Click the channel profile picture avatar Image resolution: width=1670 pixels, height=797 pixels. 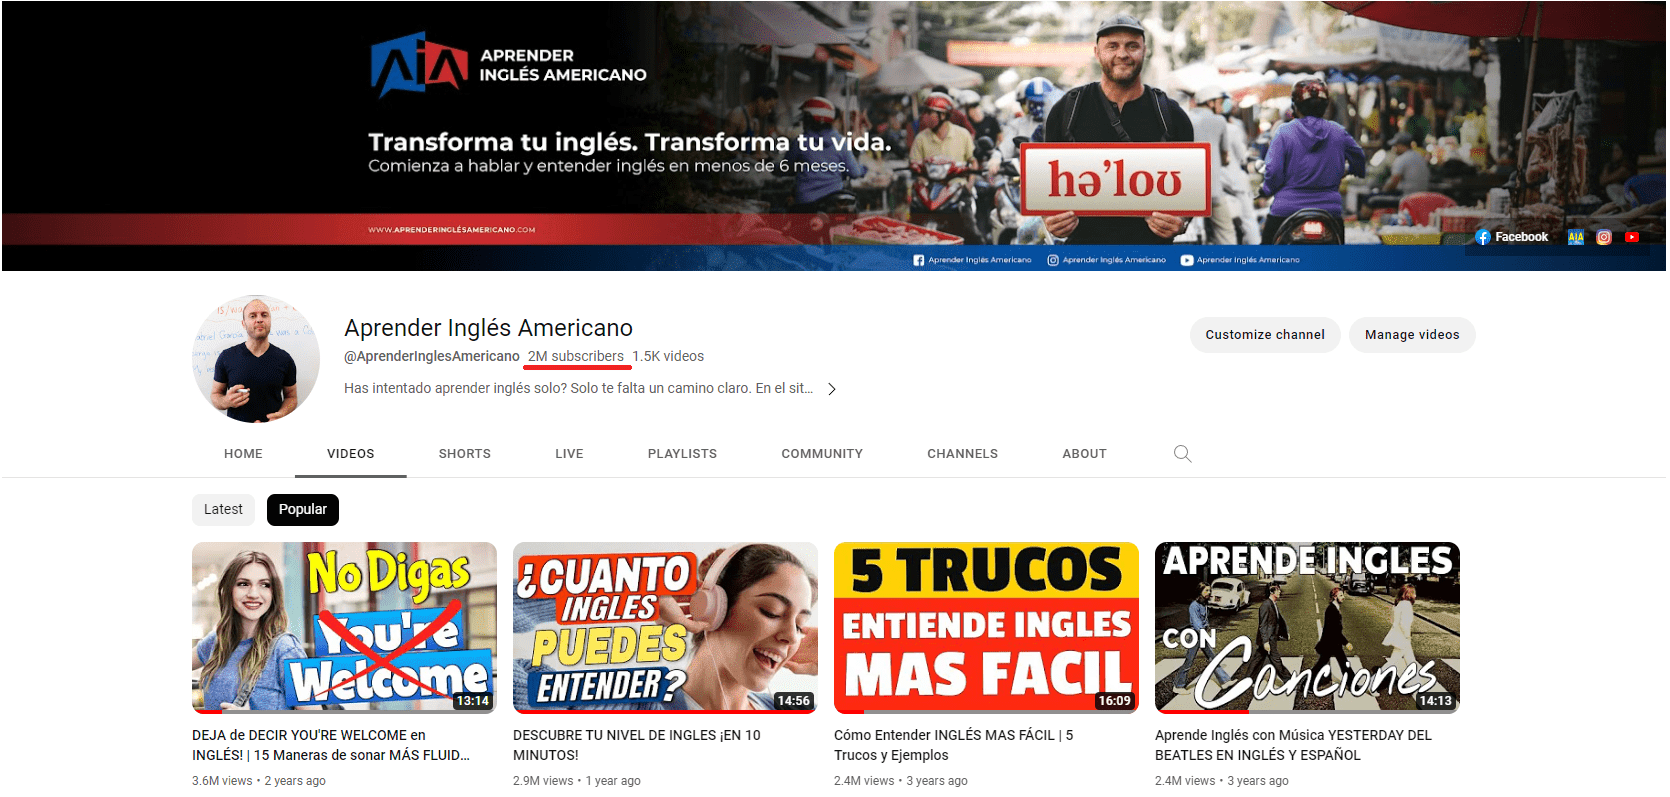pos(256,358)
